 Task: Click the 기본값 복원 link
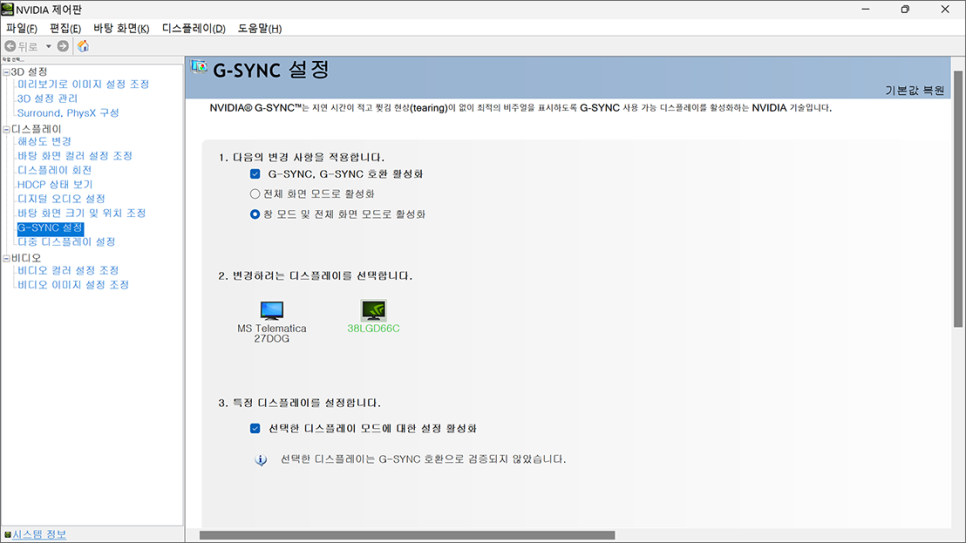[x=914, y=90]
